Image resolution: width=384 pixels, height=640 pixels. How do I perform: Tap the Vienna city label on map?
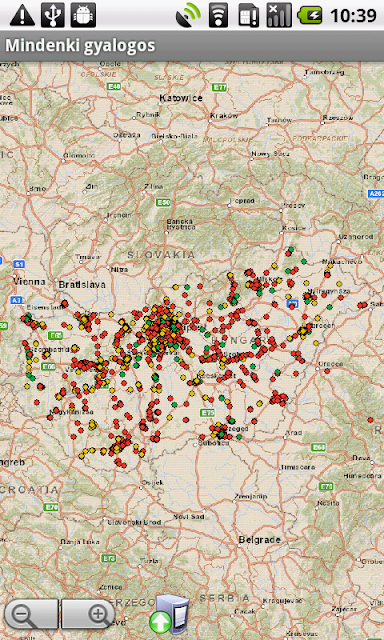29,282
